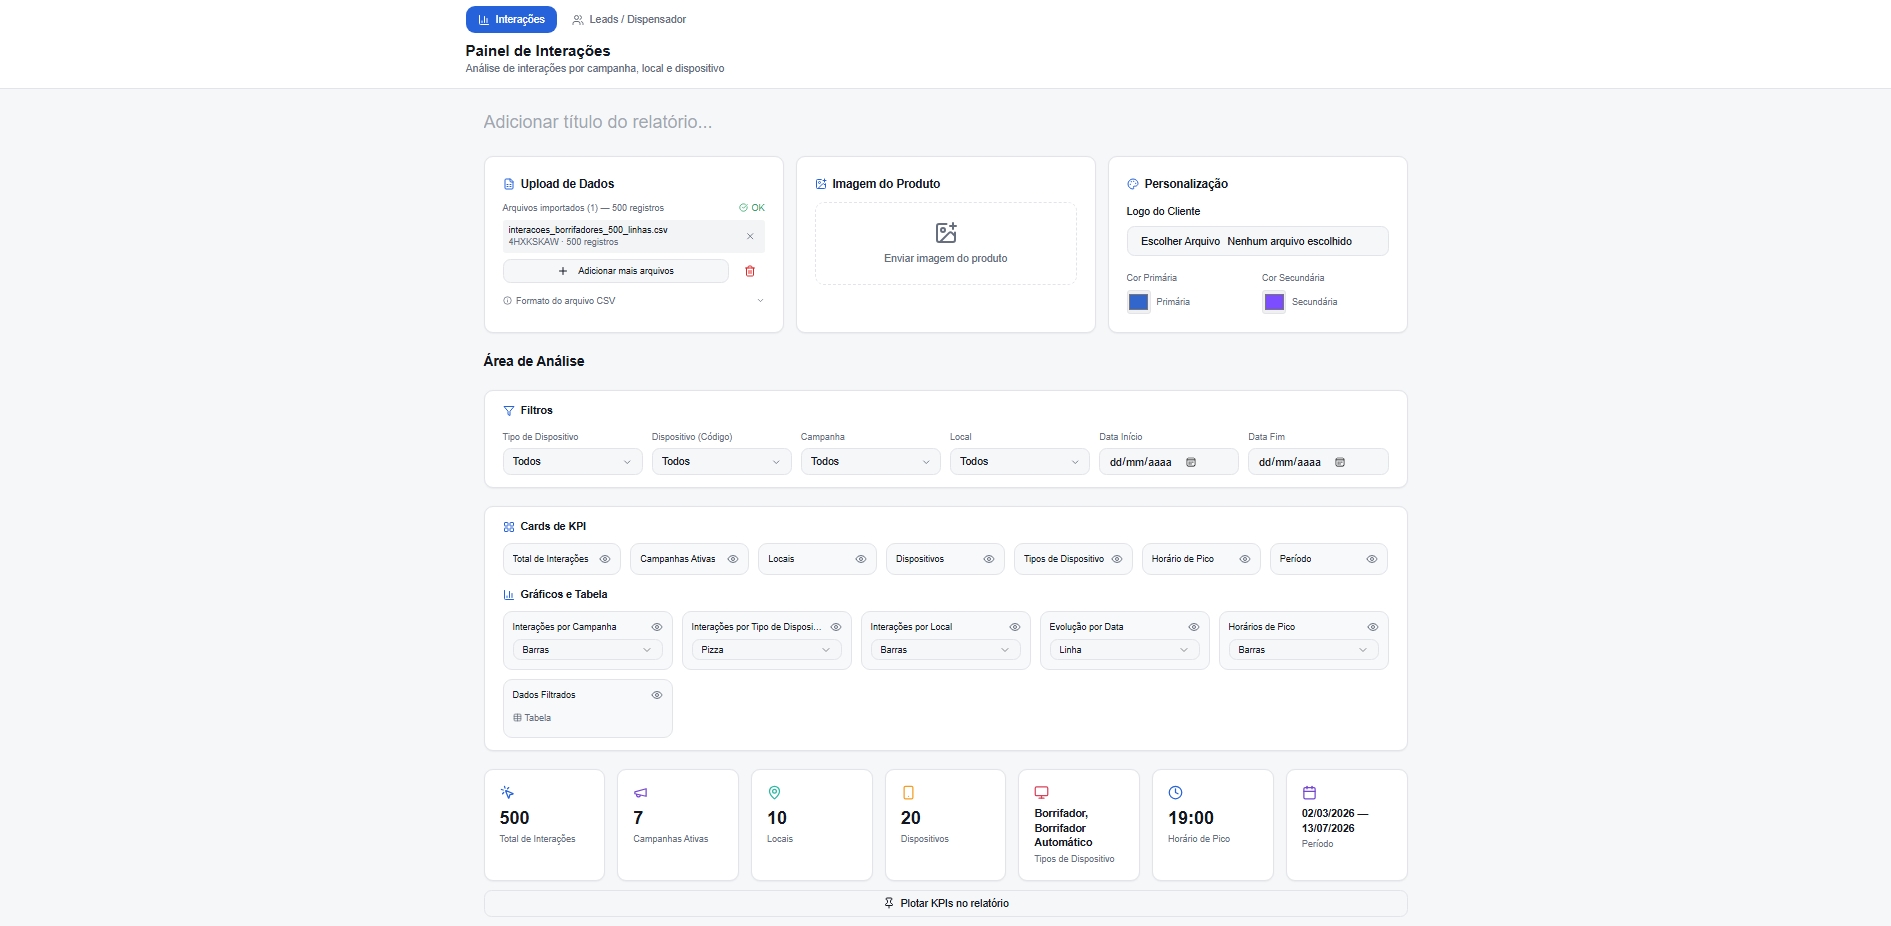Open chart type dropdown for Interações por Local

pyautogui.click(x=945, y=650)
